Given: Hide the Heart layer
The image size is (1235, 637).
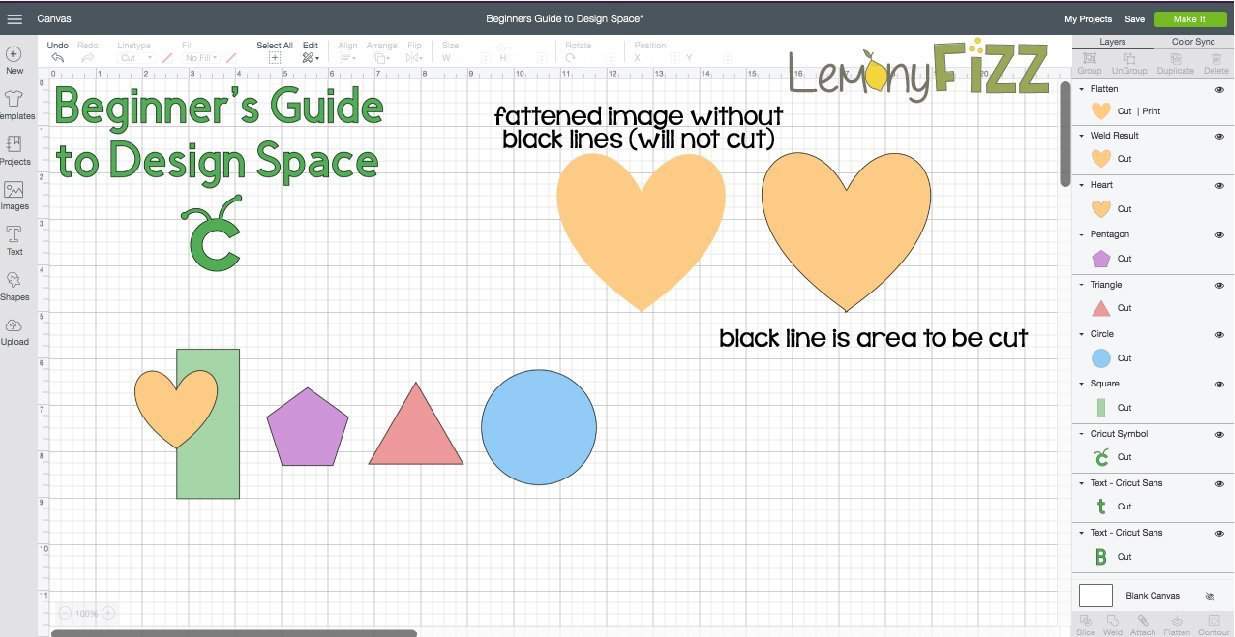Looking at the screenshot, I should 1219,186.
